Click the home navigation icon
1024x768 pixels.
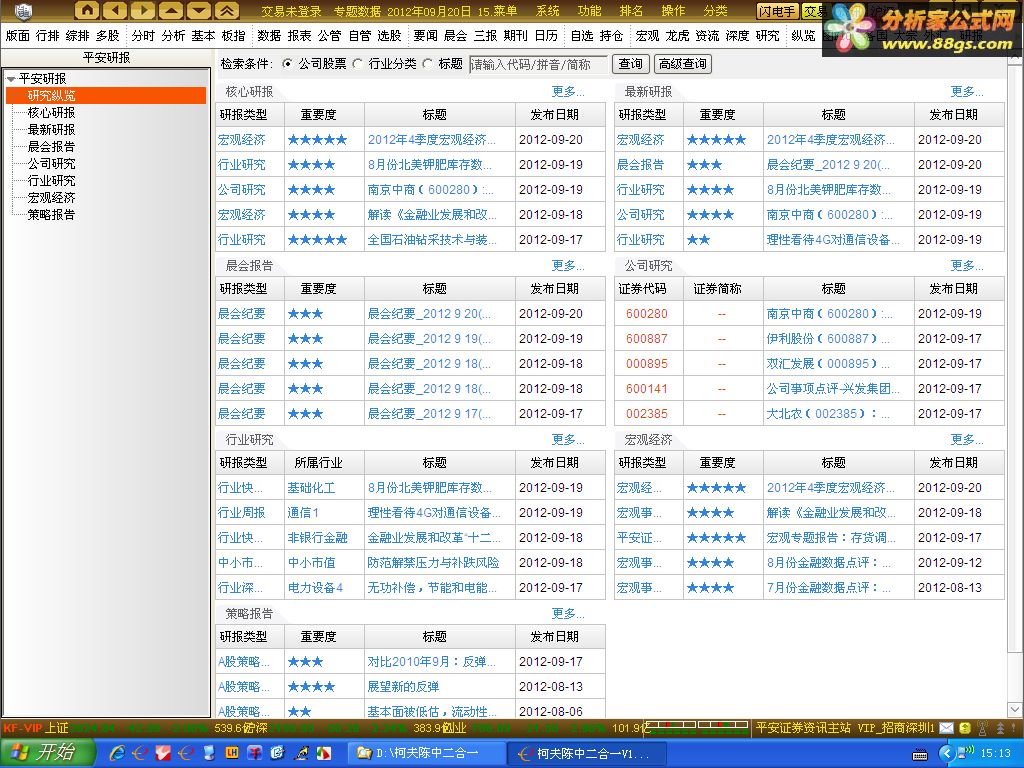coord(87,10)
